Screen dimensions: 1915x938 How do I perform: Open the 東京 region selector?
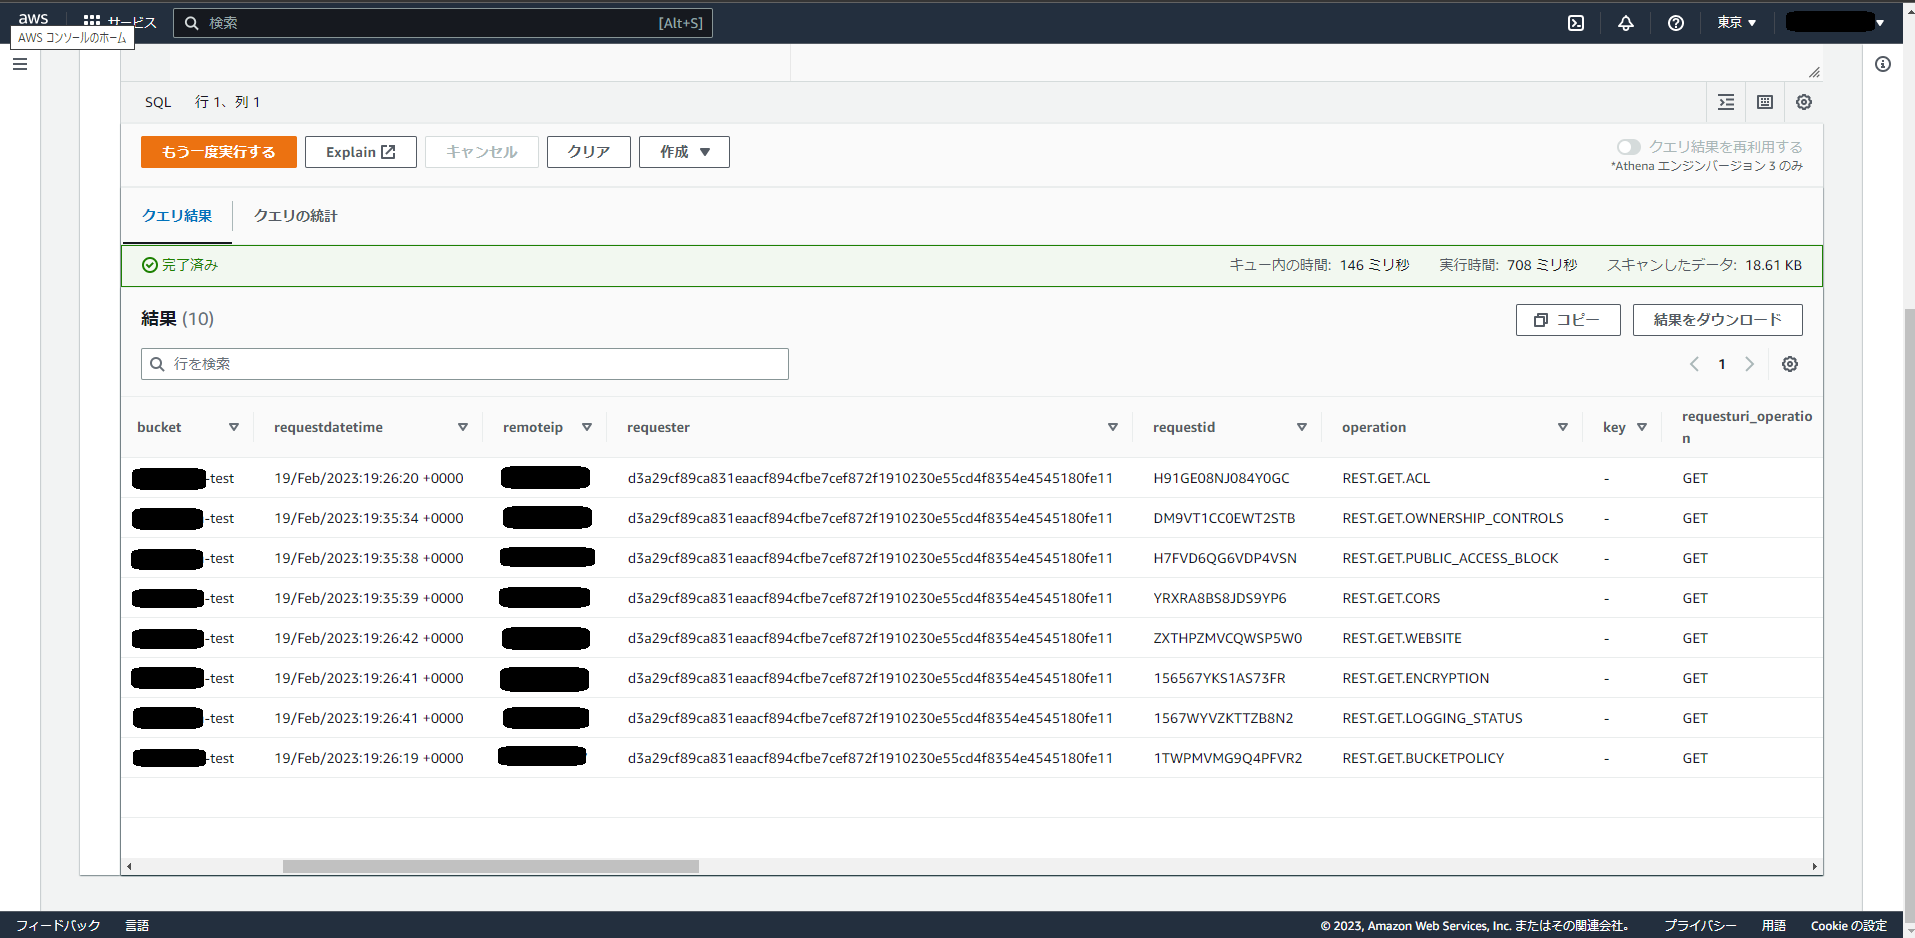[1737, 23]
